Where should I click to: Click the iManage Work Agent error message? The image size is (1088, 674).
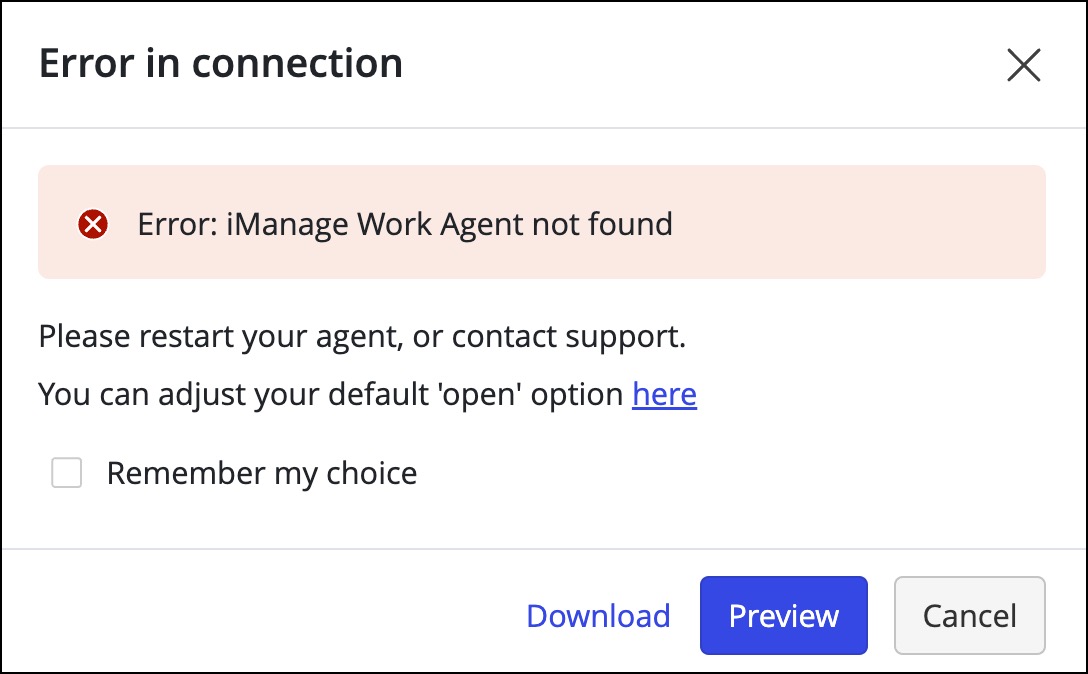pos(404,223)
